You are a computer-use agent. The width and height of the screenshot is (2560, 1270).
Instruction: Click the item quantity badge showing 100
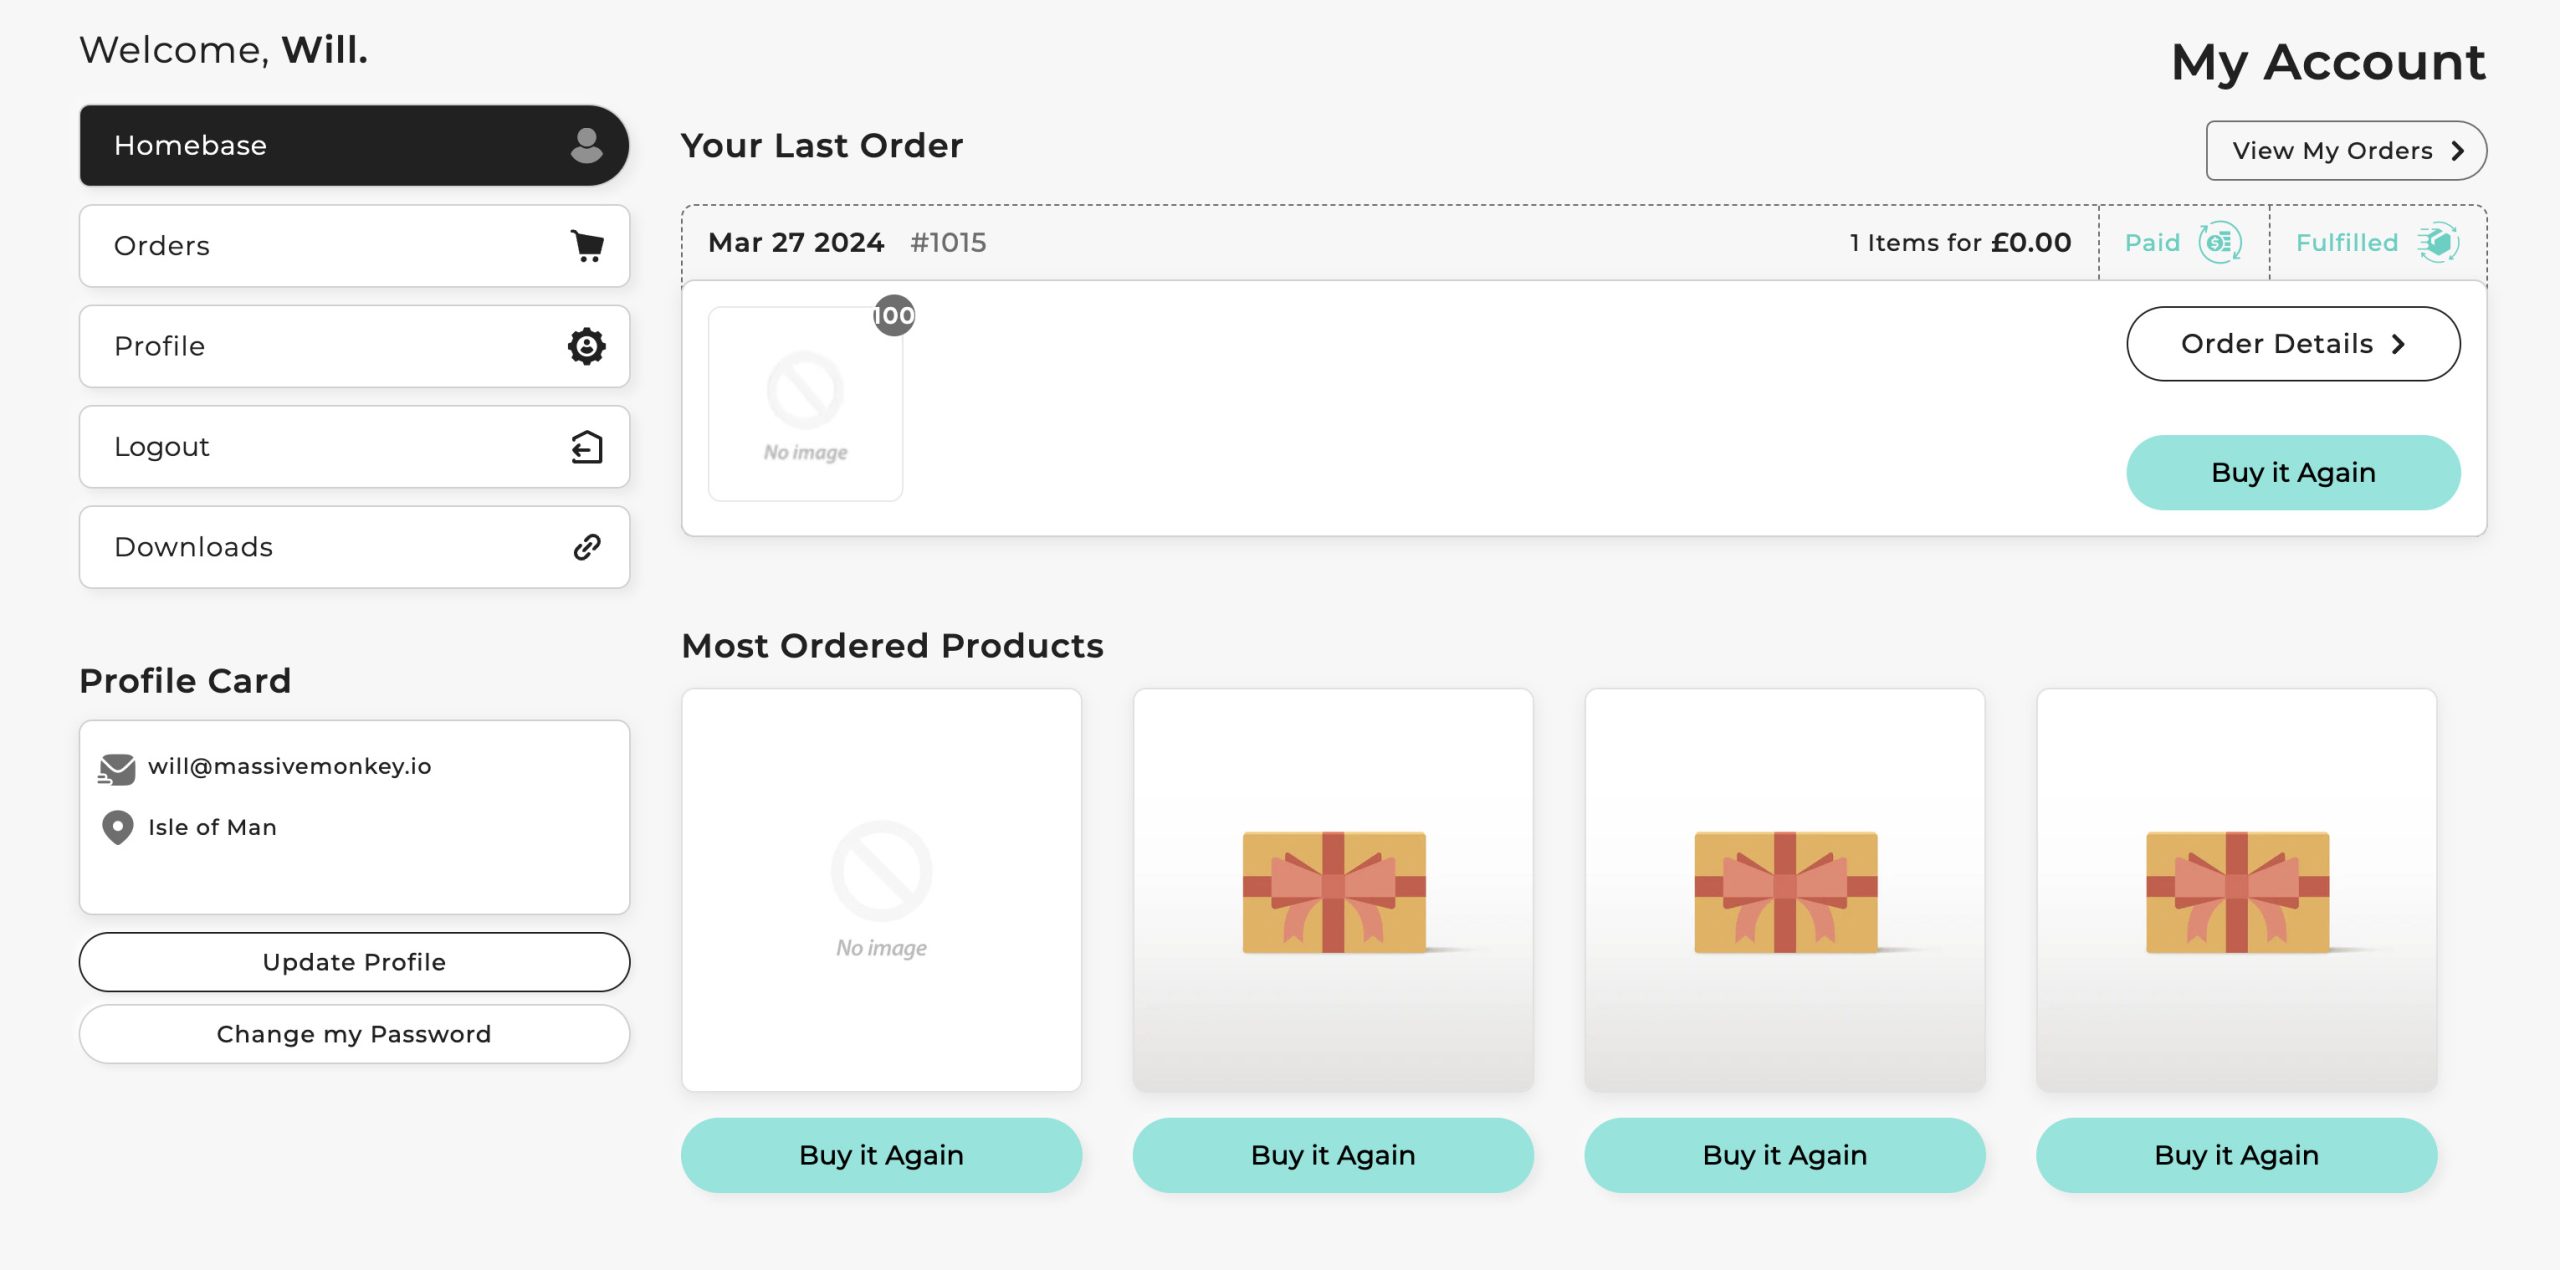(x=892, y=315)
